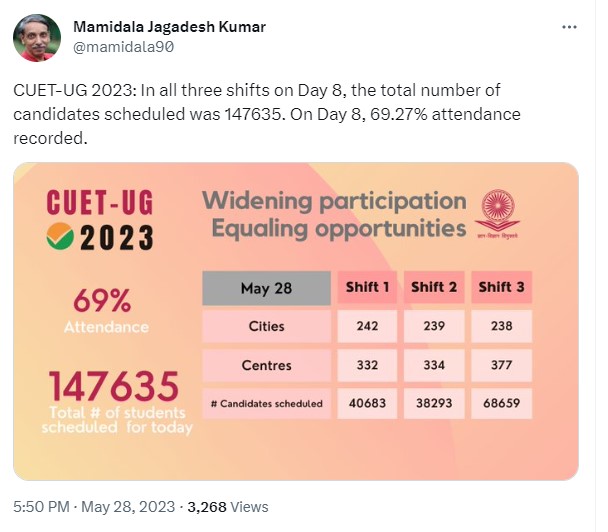Select the Shift 3 column header

point(500,288)
